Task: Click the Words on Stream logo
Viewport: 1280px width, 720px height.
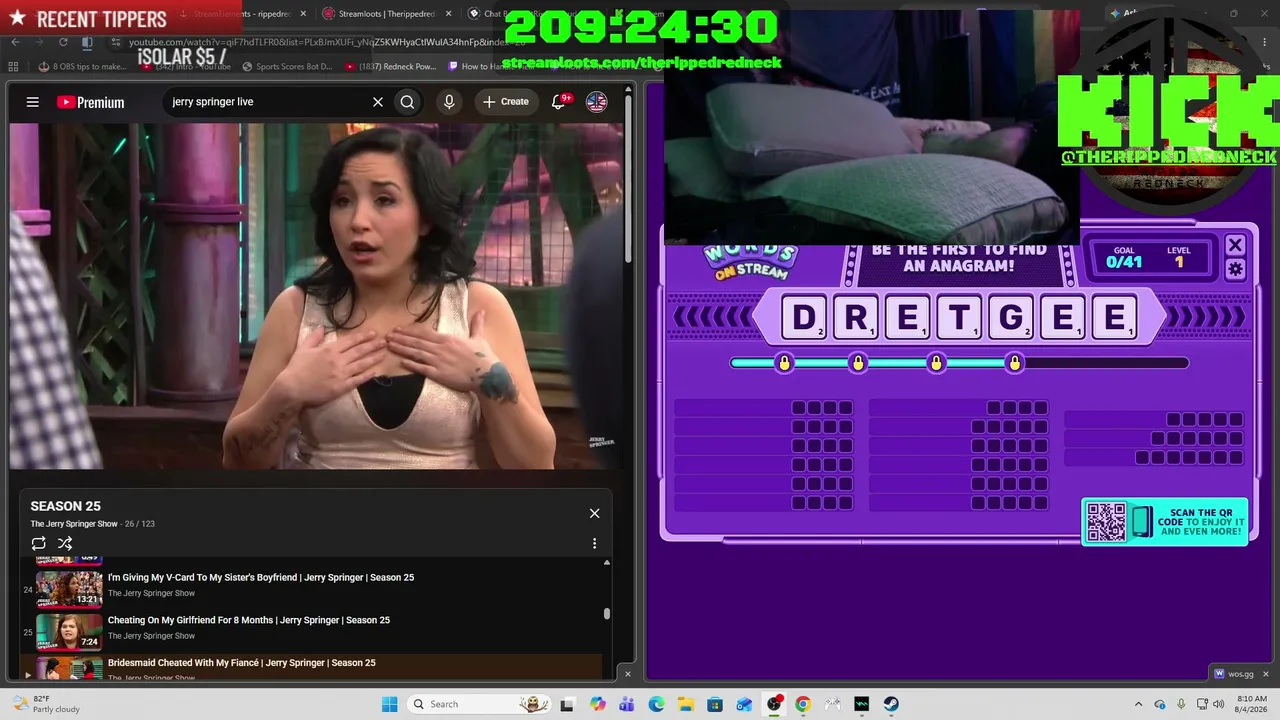Action: [x=750, y=262]
